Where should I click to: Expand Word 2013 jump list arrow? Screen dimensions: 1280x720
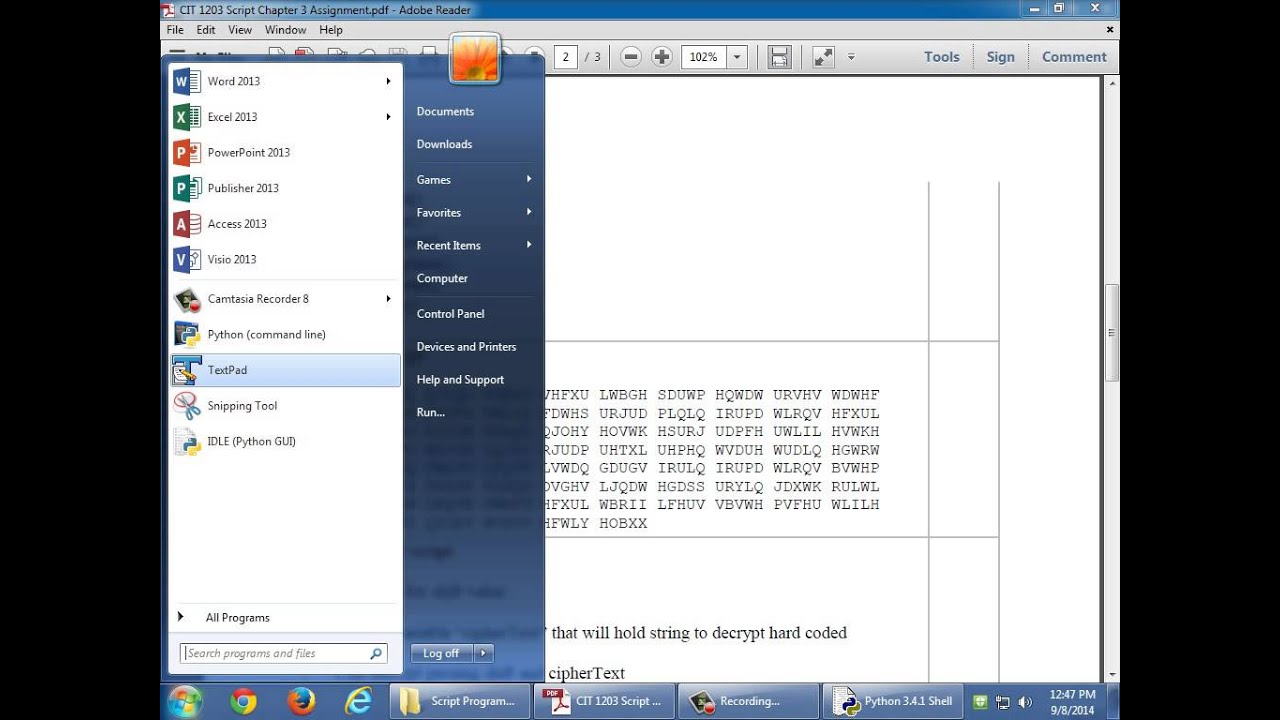(x=388, y=81)
